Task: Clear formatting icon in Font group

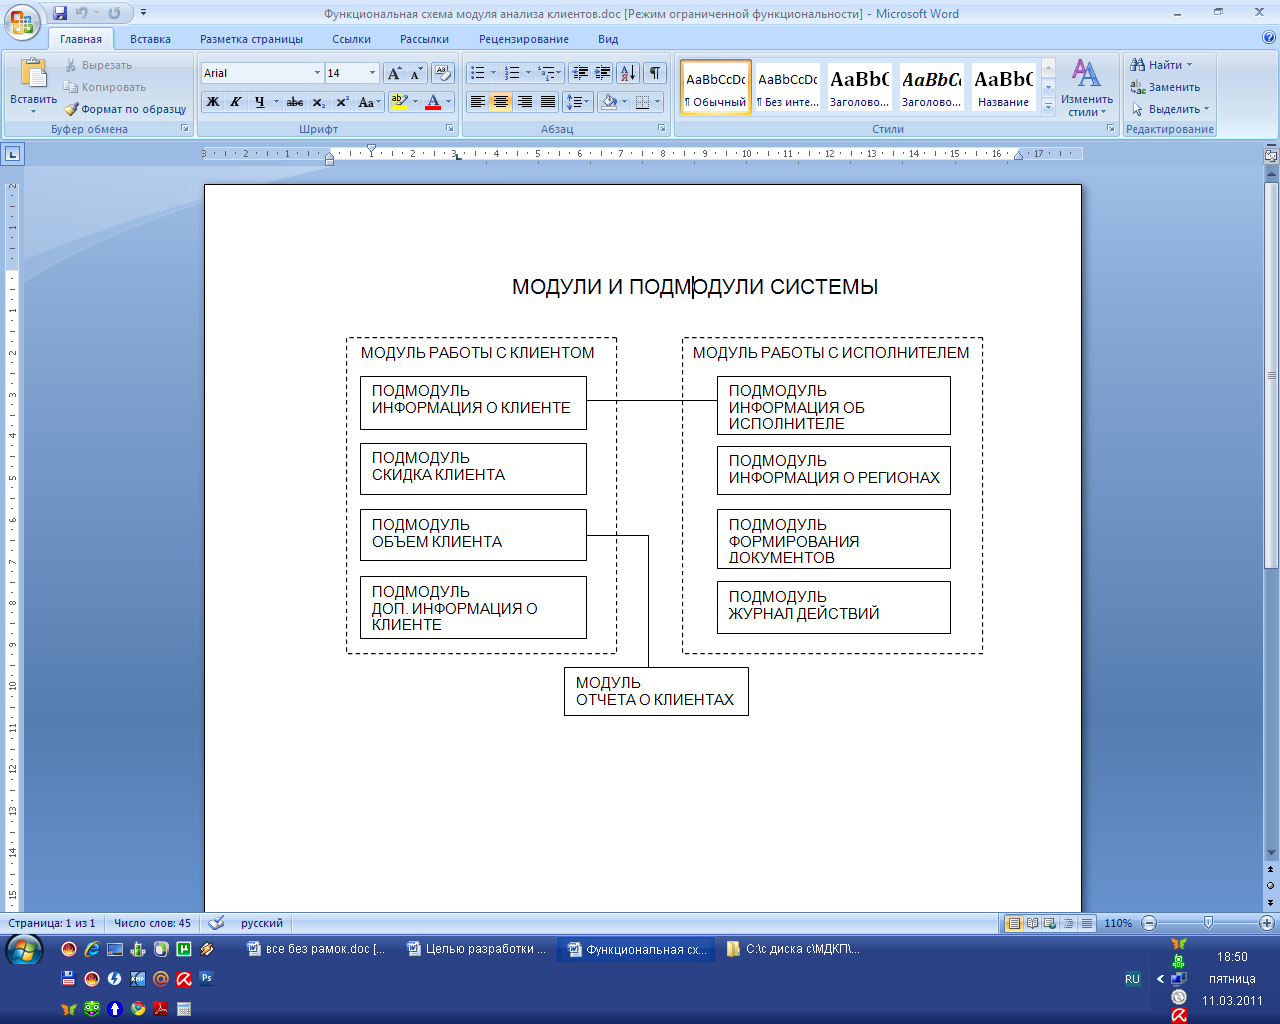Action: pyautogui.click(x=443, y=73)
